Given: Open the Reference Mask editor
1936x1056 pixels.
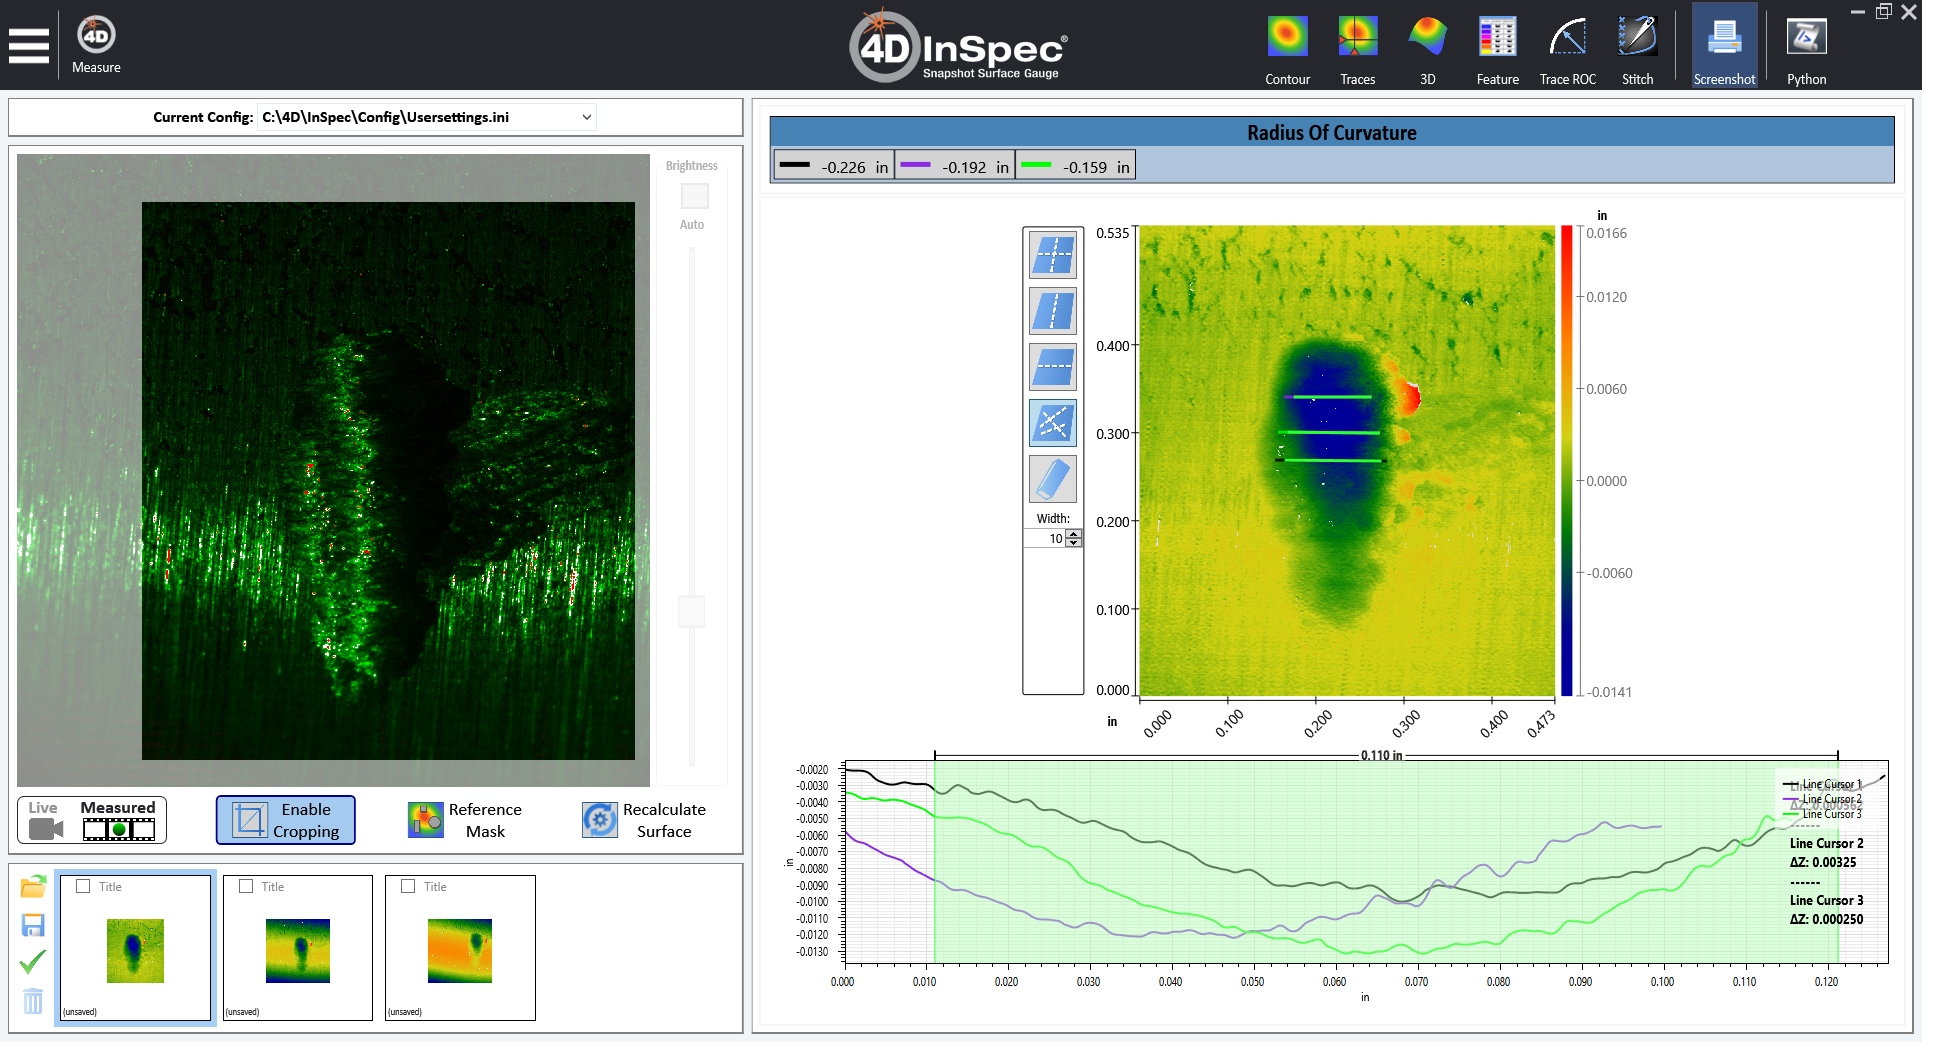Looking at the screenshot, I should (466, 820).
